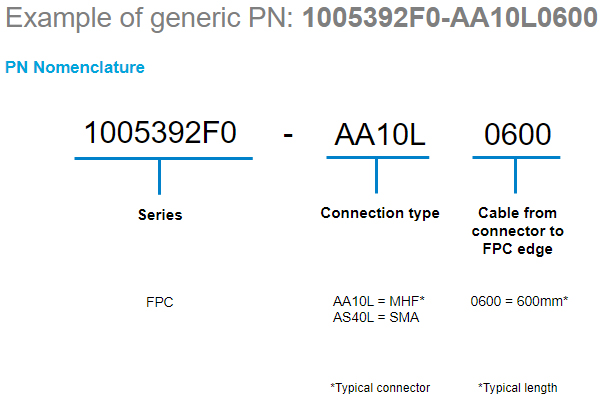Click the Example of generic PN title text
Screen dimensions: 602x410
(x=150, y=18)
